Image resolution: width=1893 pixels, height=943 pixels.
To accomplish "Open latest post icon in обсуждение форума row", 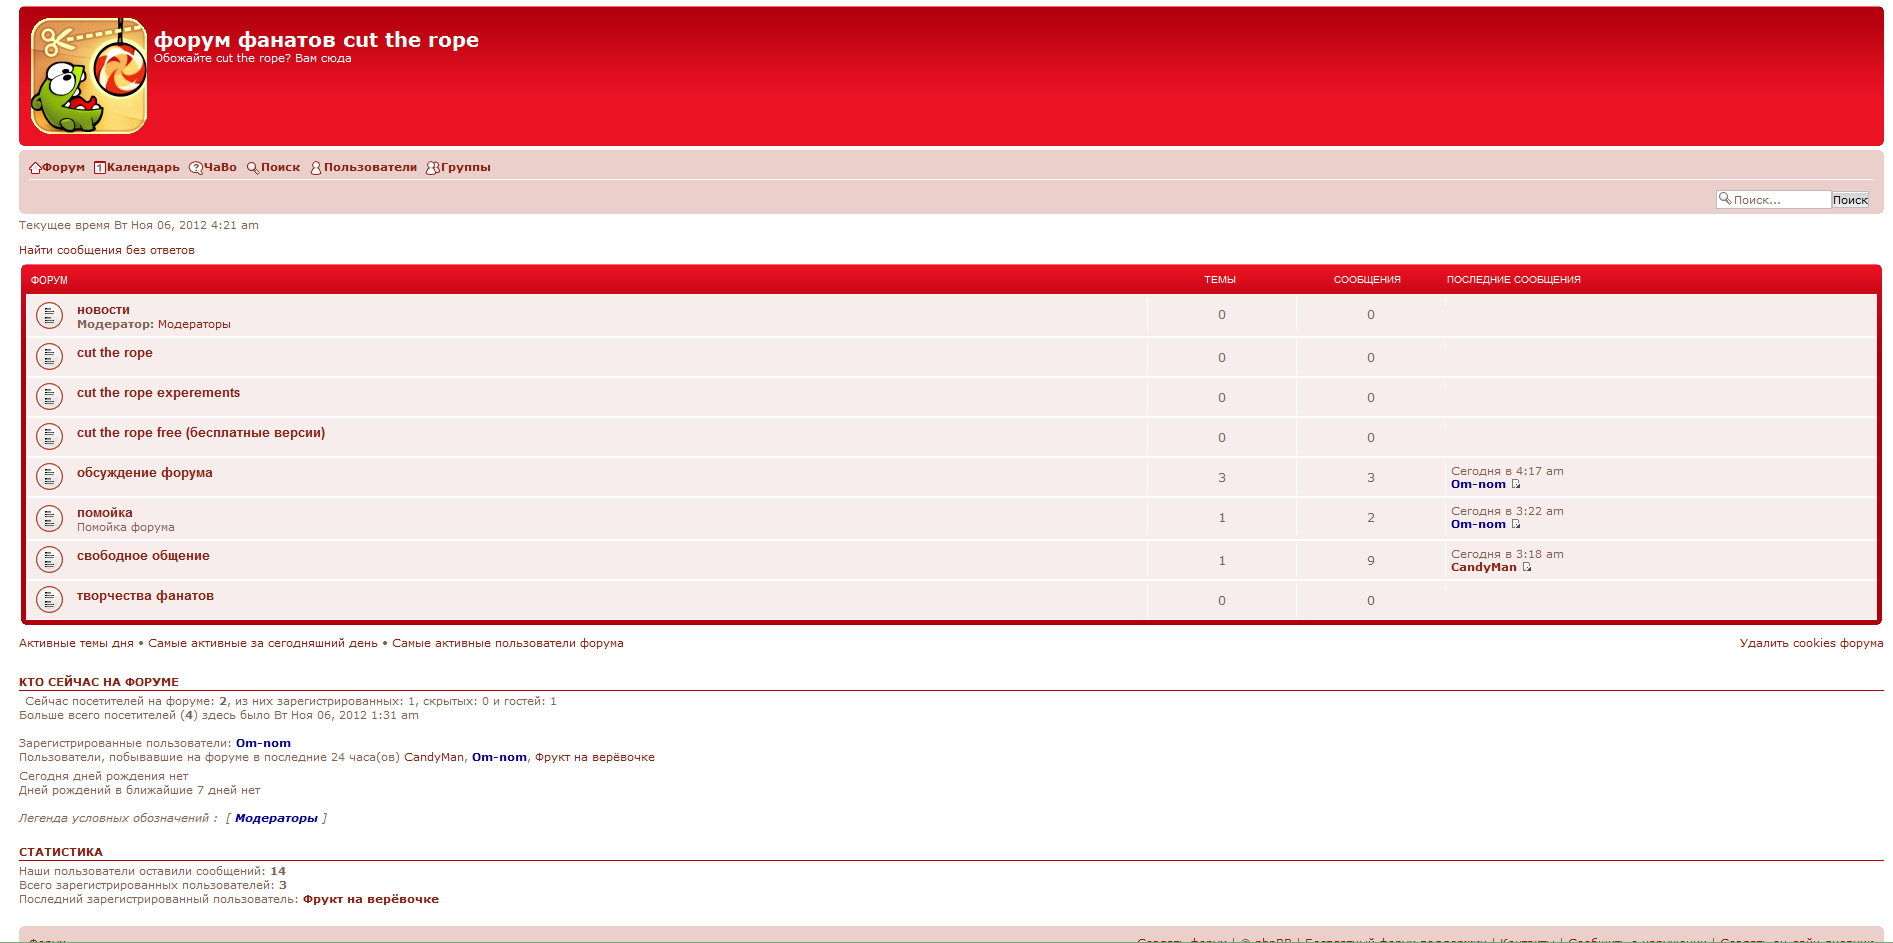I will point(1516,484).
